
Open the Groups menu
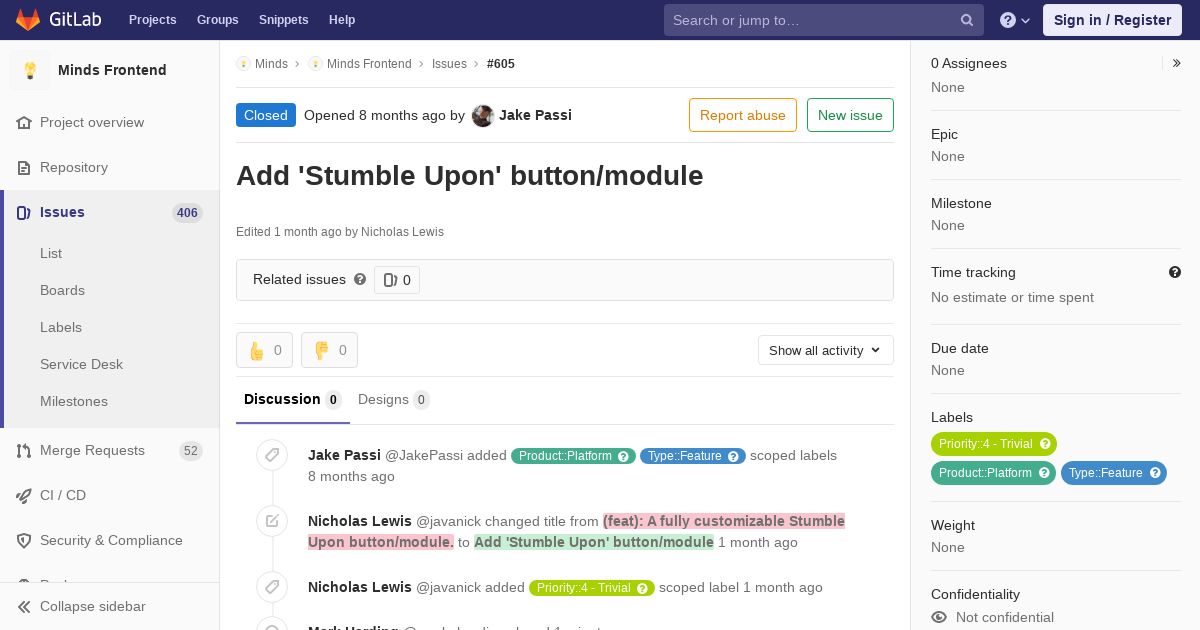coord(218,20)
